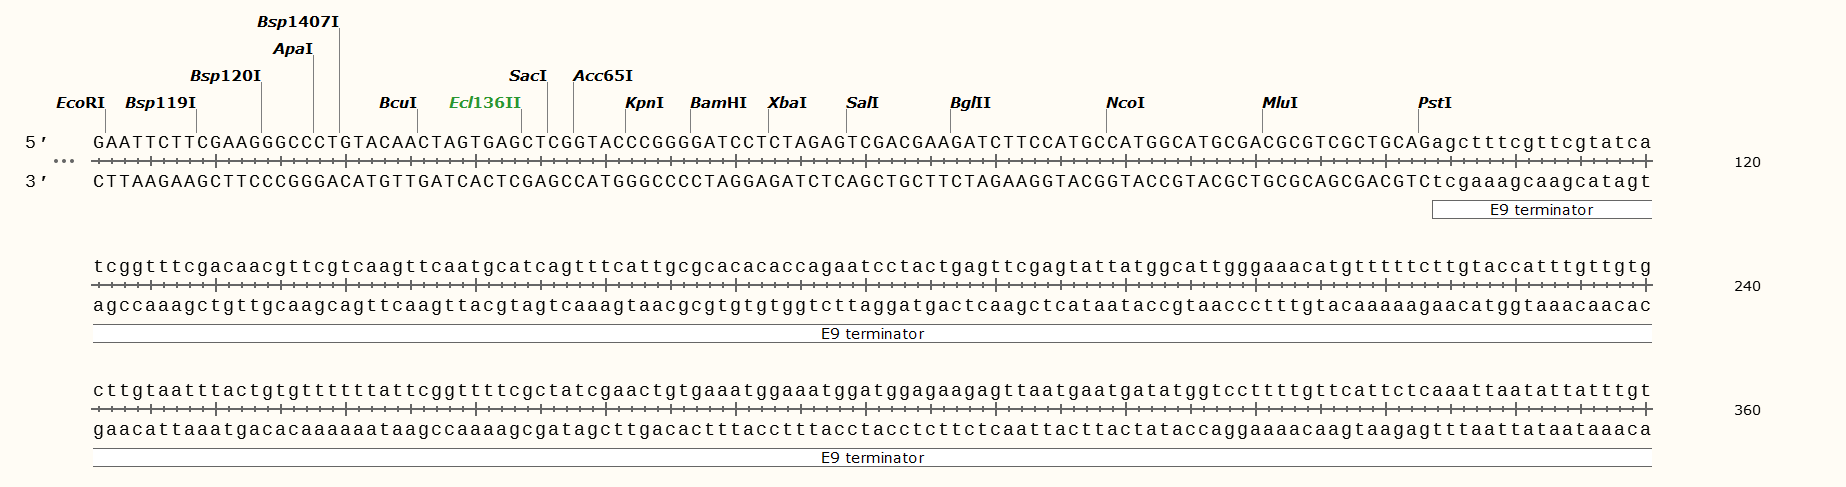Click the XbaI enzyme label
This screenshot has height=487, width=1846.
(787, 103)
